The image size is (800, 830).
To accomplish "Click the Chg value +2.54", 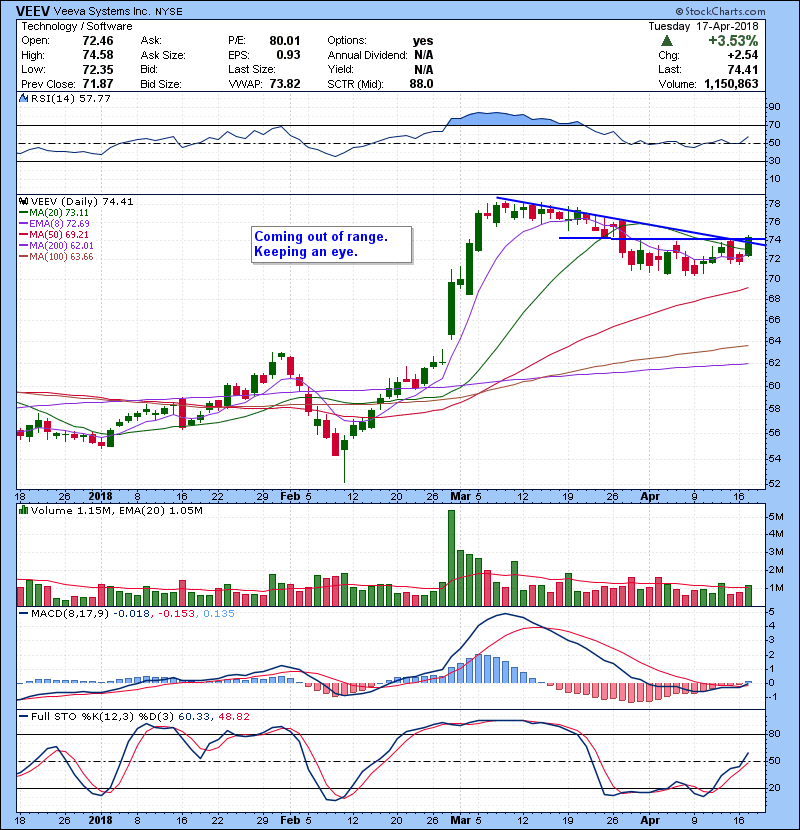I will [x=743, y=55].
